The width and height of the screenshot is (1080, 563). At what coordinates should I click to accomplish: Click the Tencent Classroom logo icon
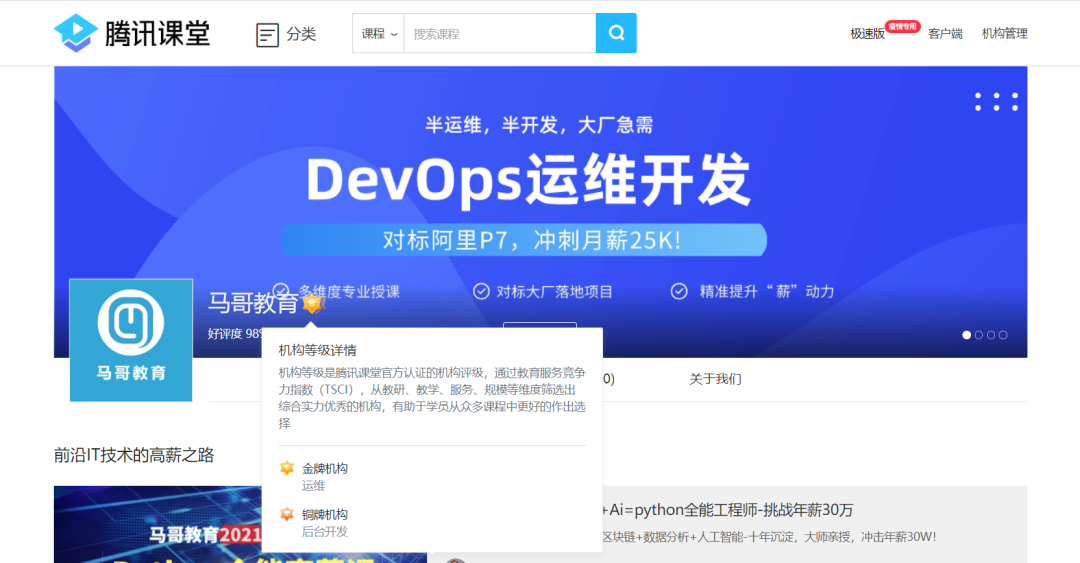coord(76,33)
